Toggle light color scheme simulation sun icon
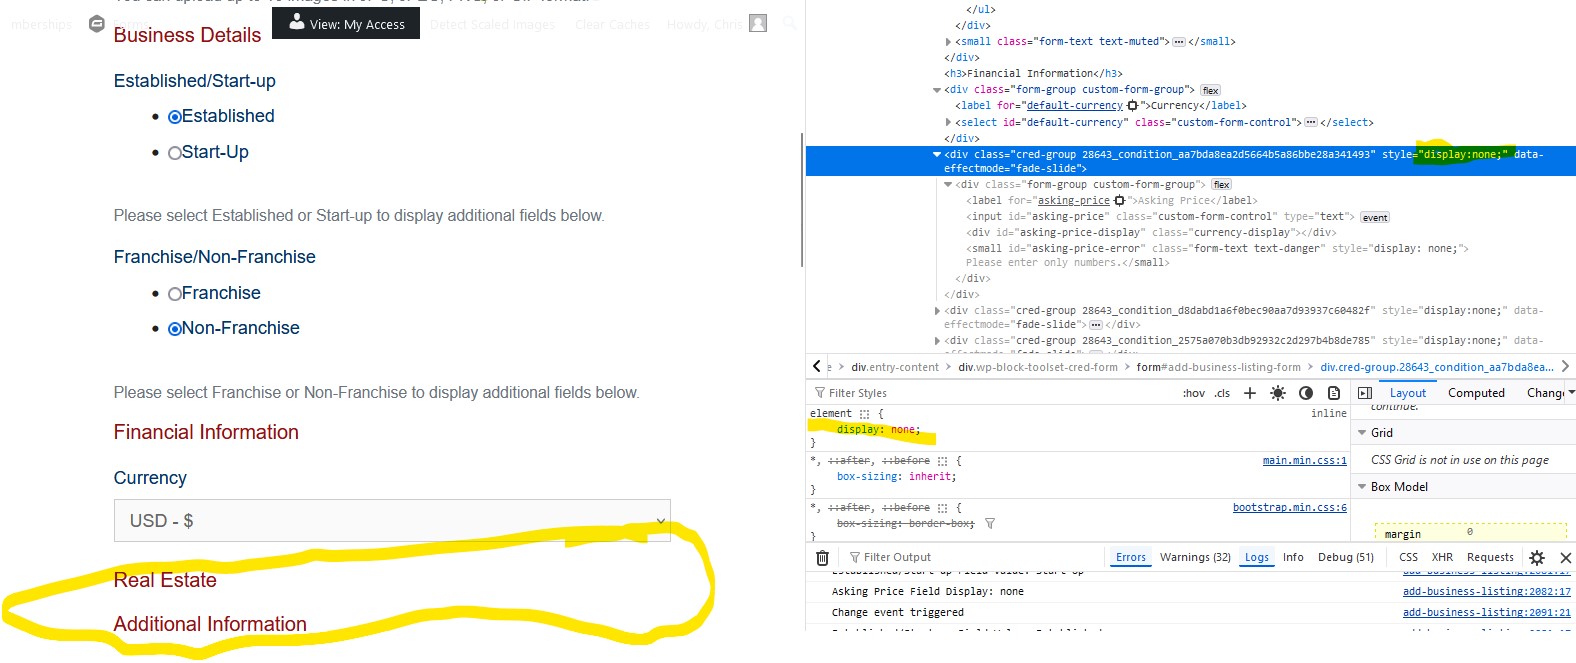Screen dimensions: 1576x663 click(1278, 393)
